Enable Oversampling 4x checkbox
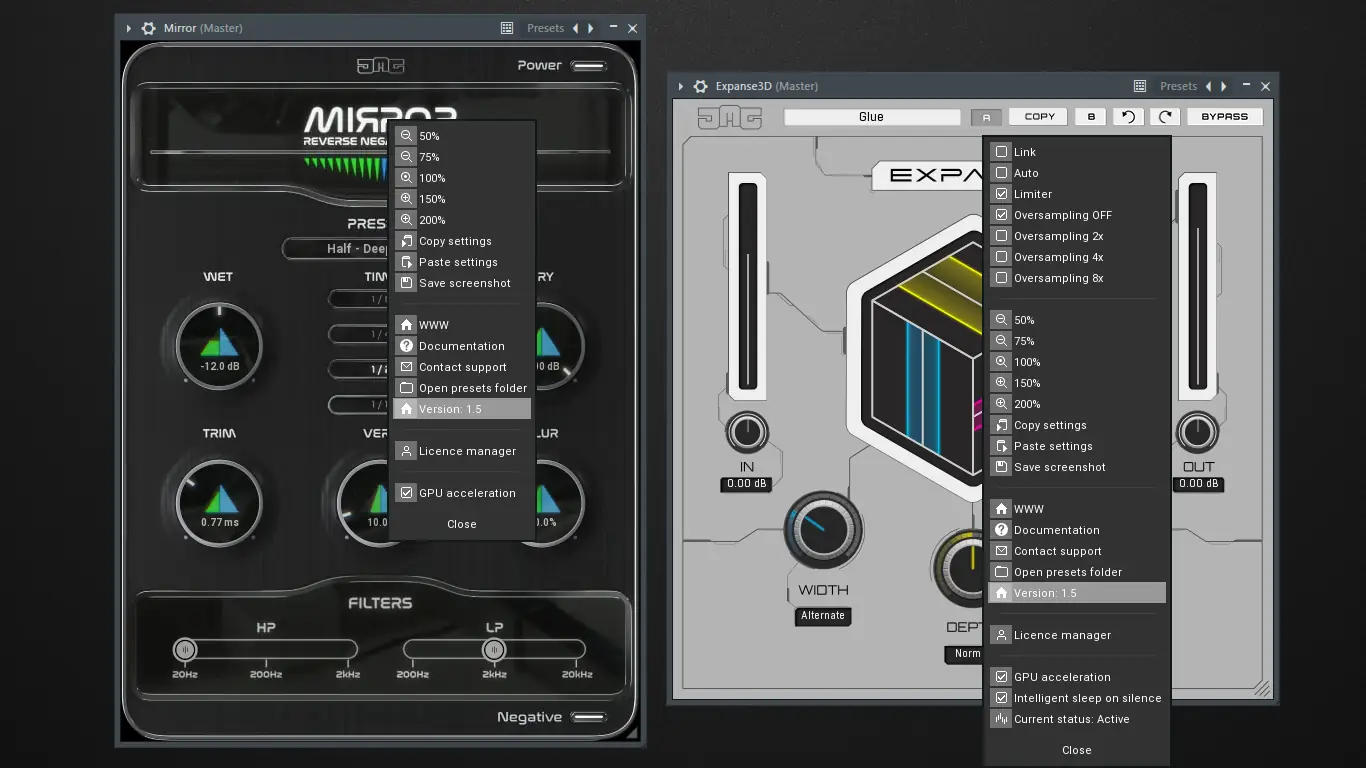The width and height of the screenshot is (1366, 768). (x=1001, y=257)
